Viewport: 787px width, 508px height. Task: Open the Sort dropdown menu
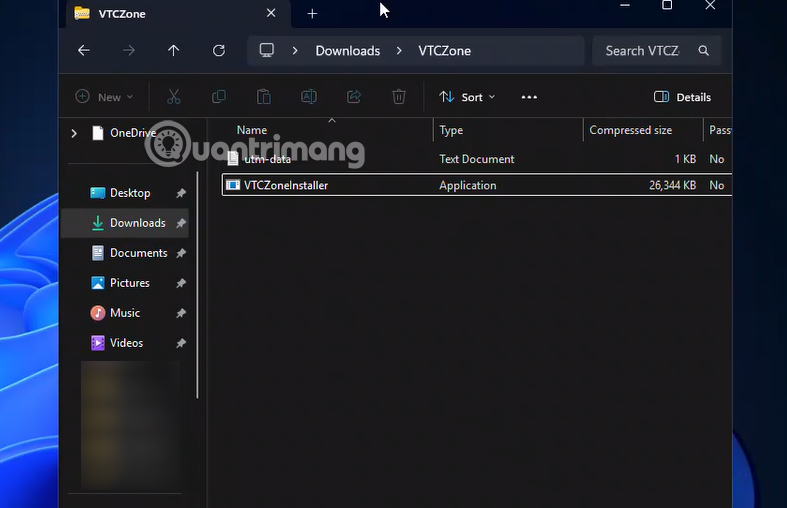(467, 97)
